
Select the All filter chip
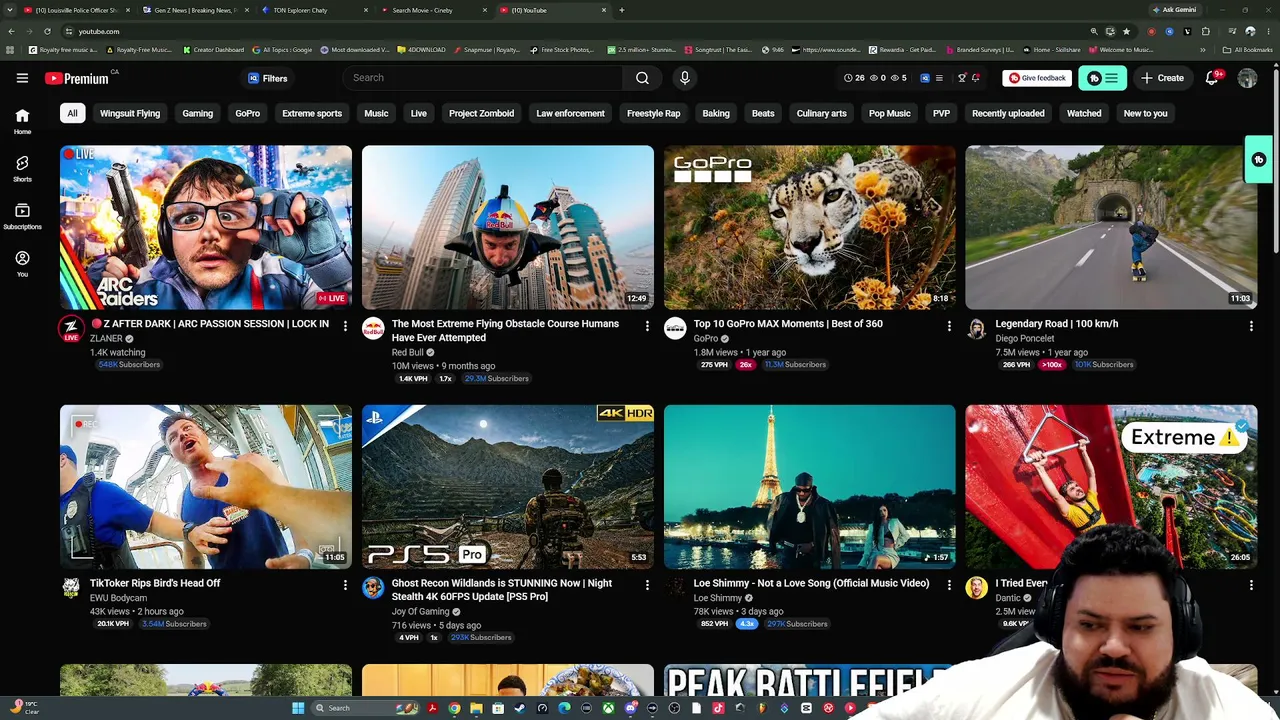pyautogui.click(x=72, y=113)
